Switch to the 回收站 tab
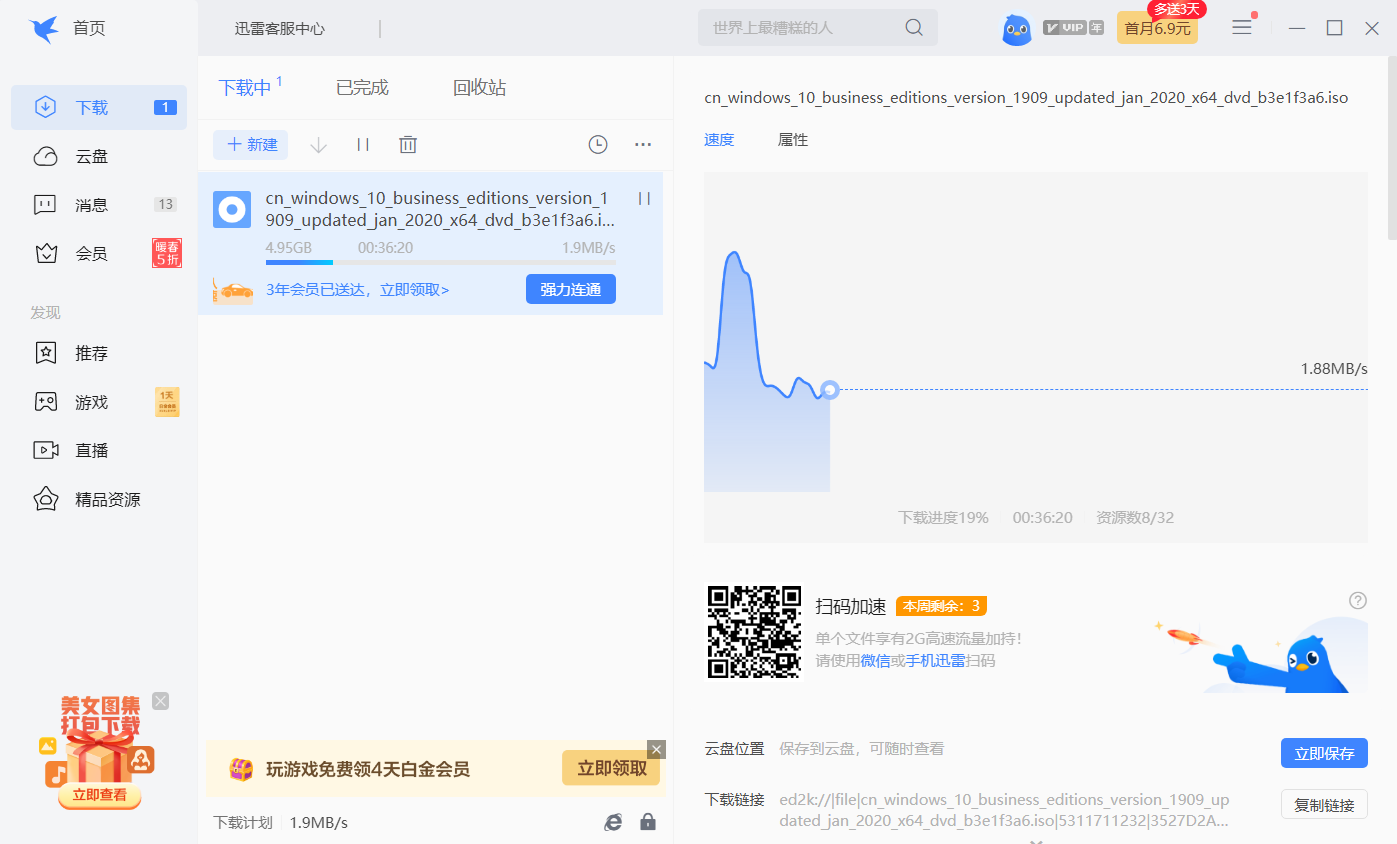The width and height of the screenshot is (1397, 844). (480, 88)
